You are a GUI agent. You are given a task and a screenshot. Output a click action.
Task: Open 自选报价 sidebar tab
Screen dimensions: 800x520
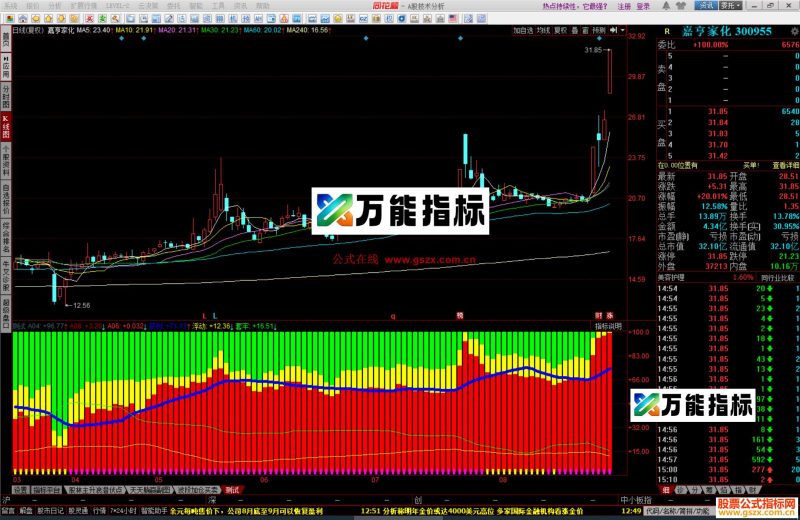(x=6, y=200)
